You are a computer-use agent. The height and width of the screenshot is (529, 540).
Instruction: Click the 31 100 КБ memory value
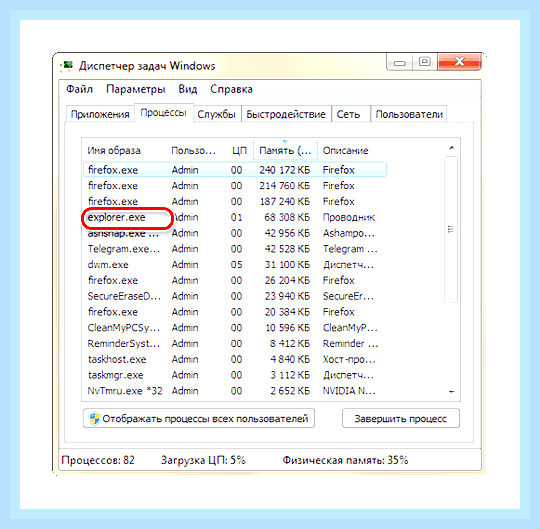coord(287,264)
